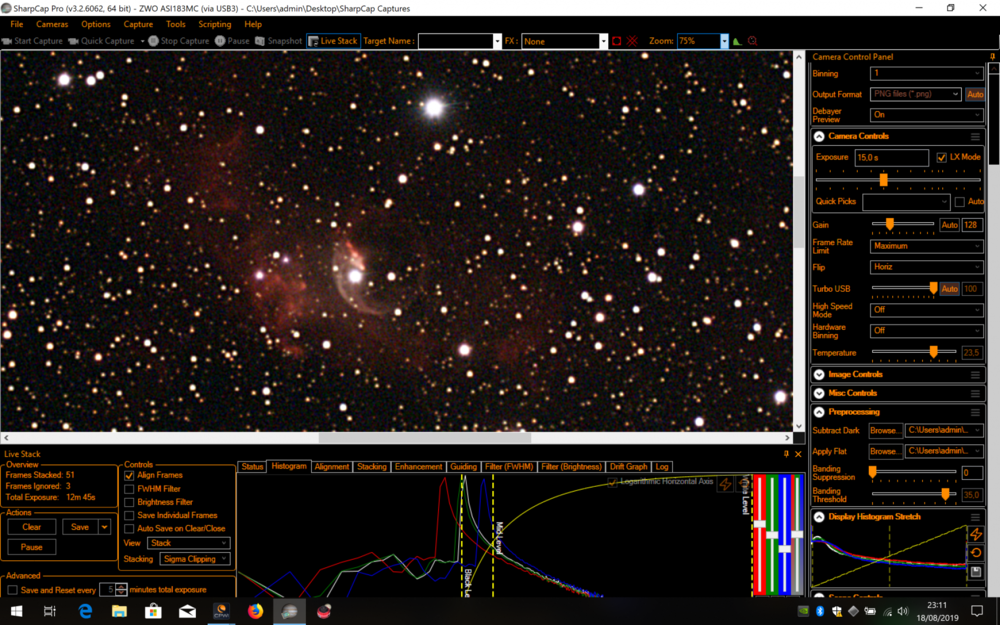Screen dimensions: 1000x625
Task: Enable Save and Reset every checkbox
Action: click(x=12, y=590)
